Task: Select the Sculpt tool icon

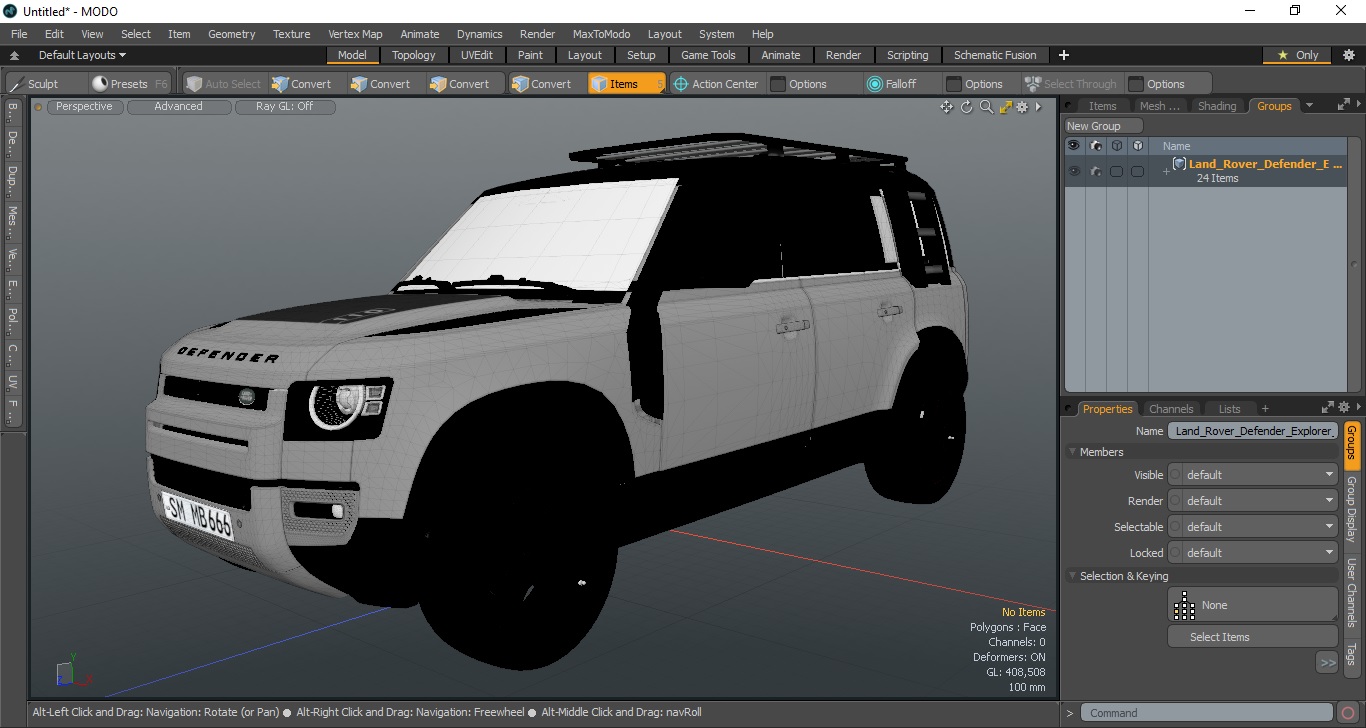Action: click(16, 84)
